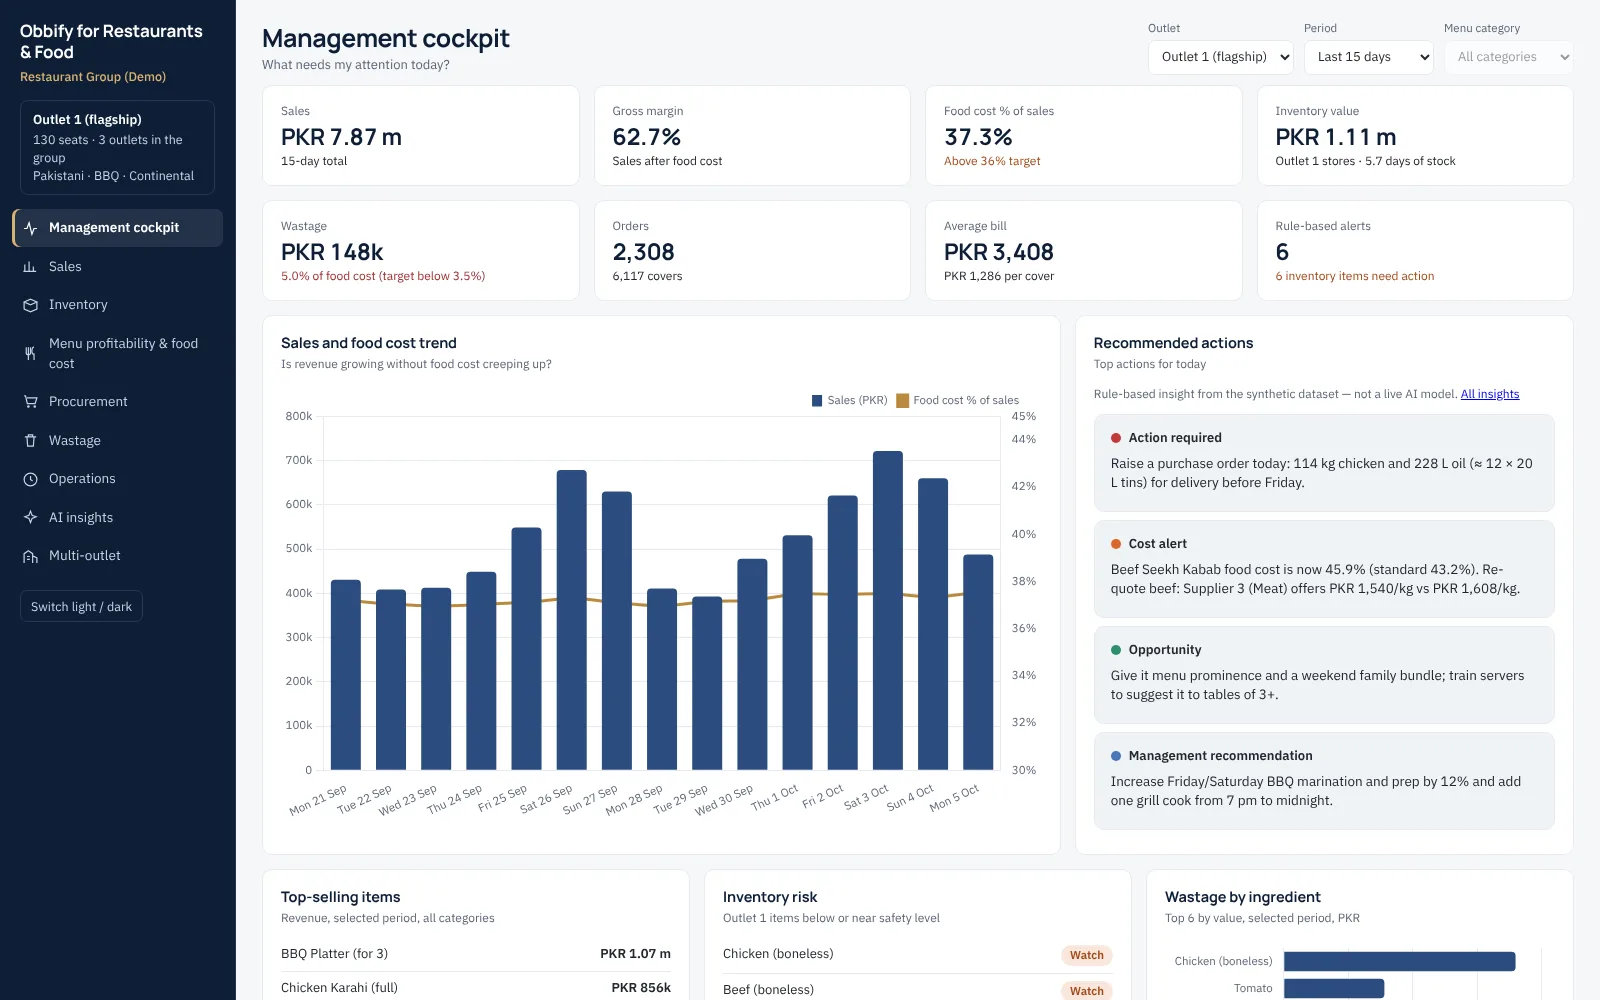The height and width of the screenshot is (1000, 1600).
Task: Click the Rule-based alerts KPI card
Action: (1415, 251)
